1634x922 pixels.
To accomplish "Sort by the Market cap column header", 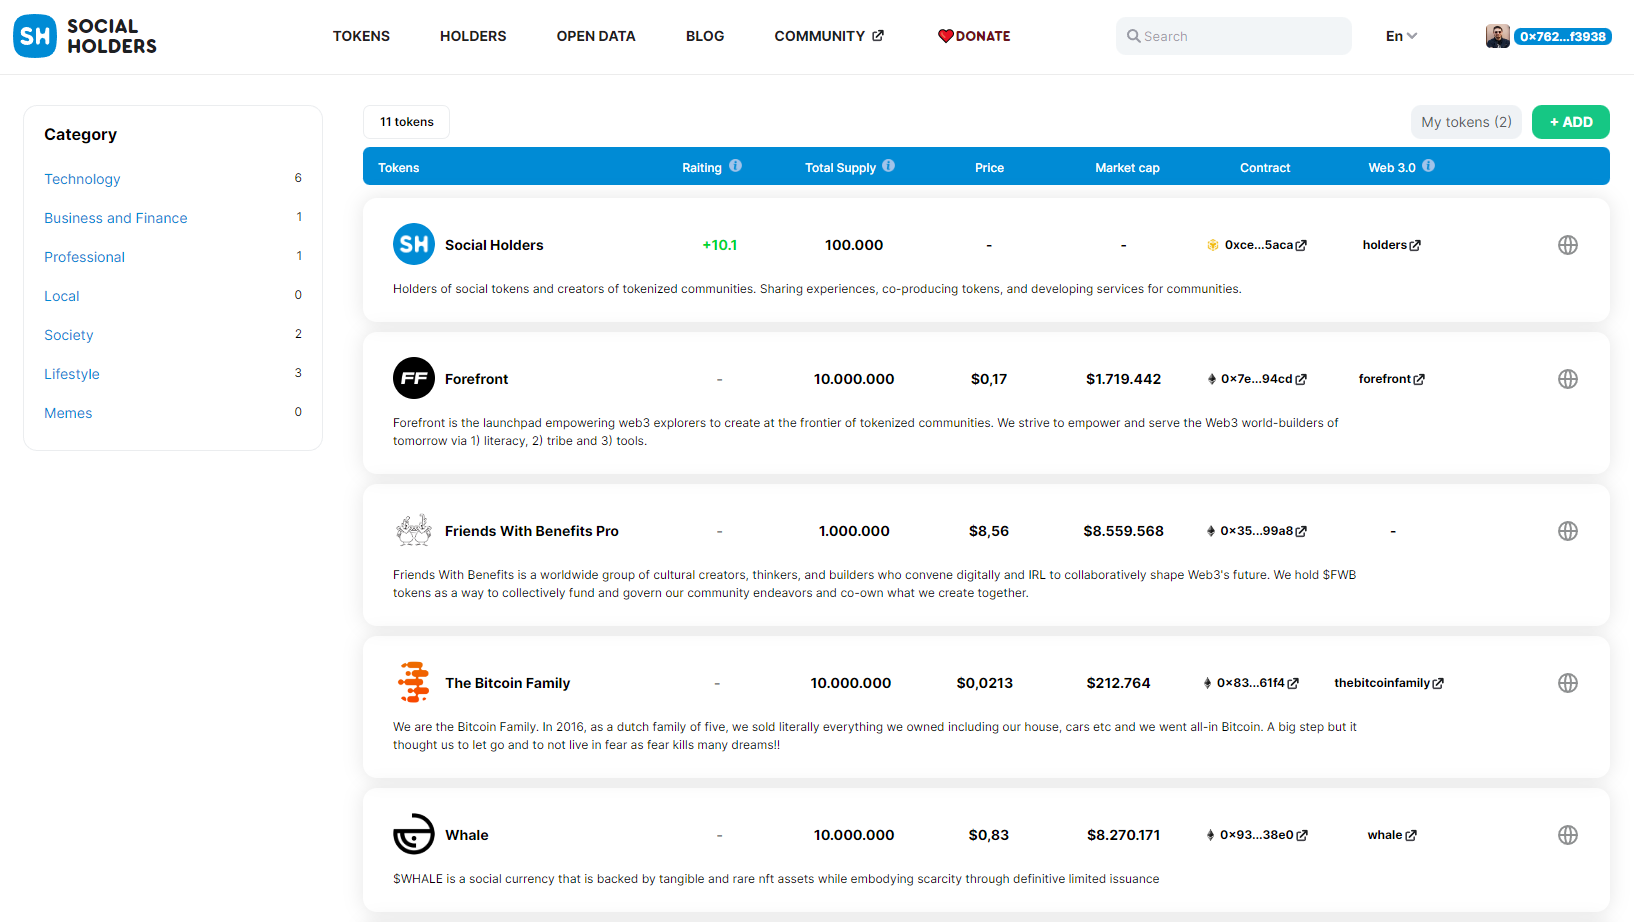I will tap(1127, 168).
